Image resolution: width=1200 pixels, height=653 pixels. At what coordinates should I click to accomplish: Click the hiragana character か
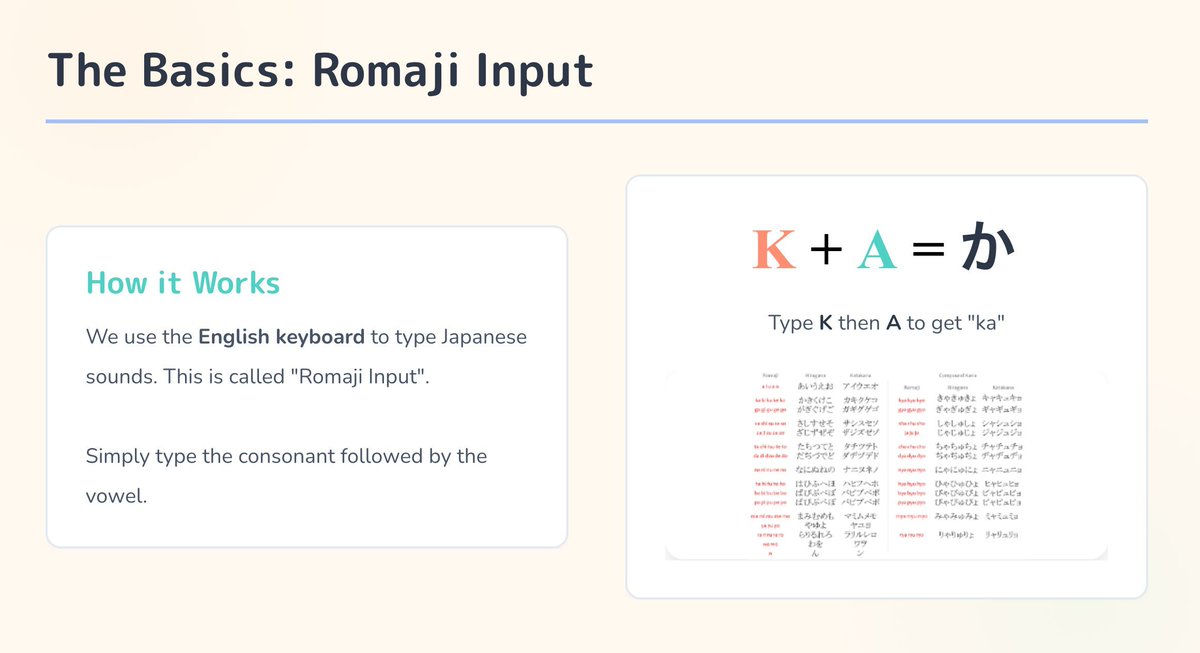point(988,248)
